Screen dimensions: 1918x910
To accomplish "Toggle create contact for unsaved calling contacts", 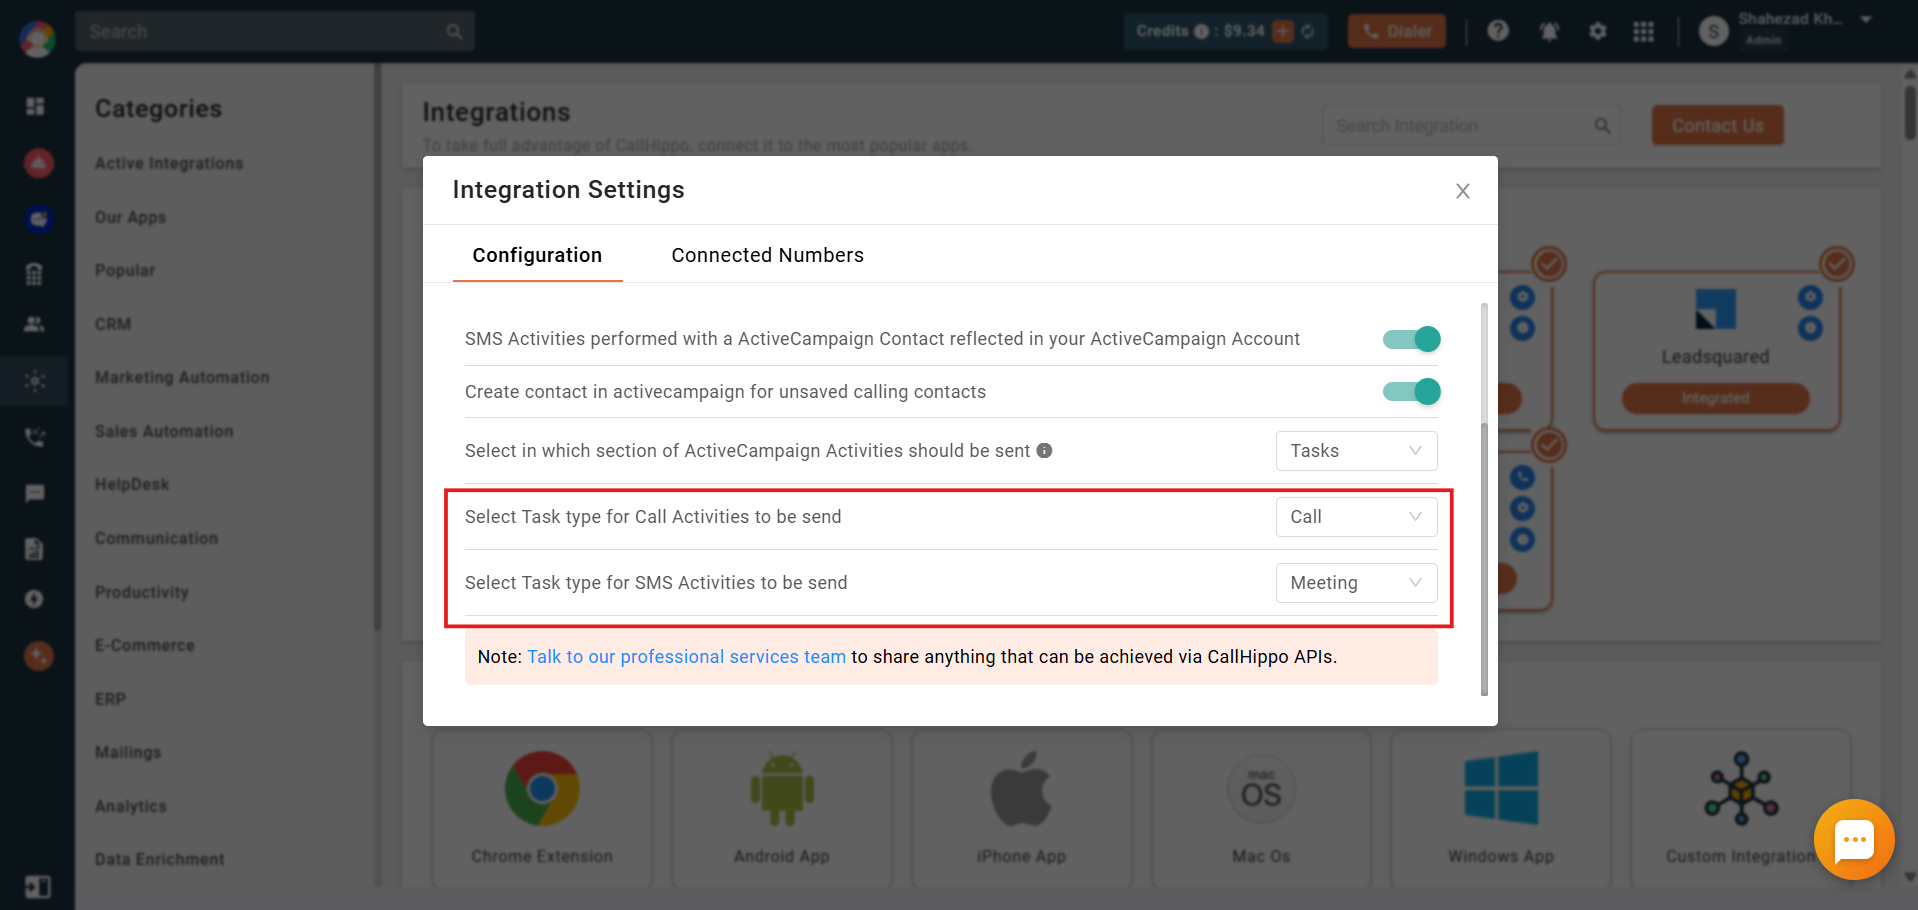I will coord(1411,391).
